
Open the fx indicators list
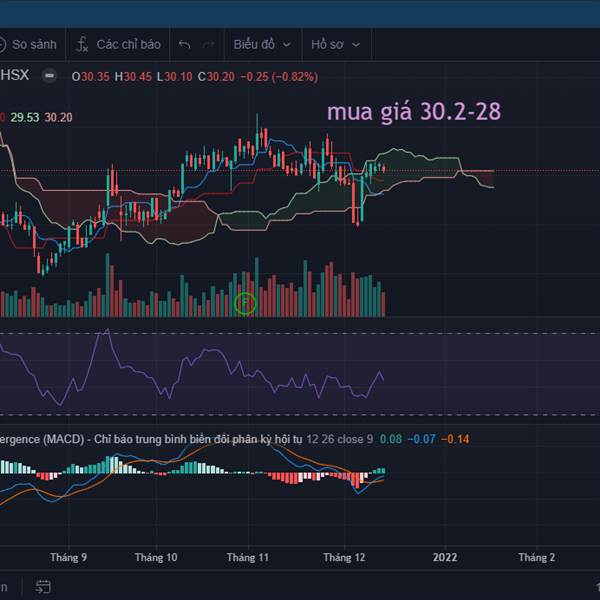coord(118,45)
